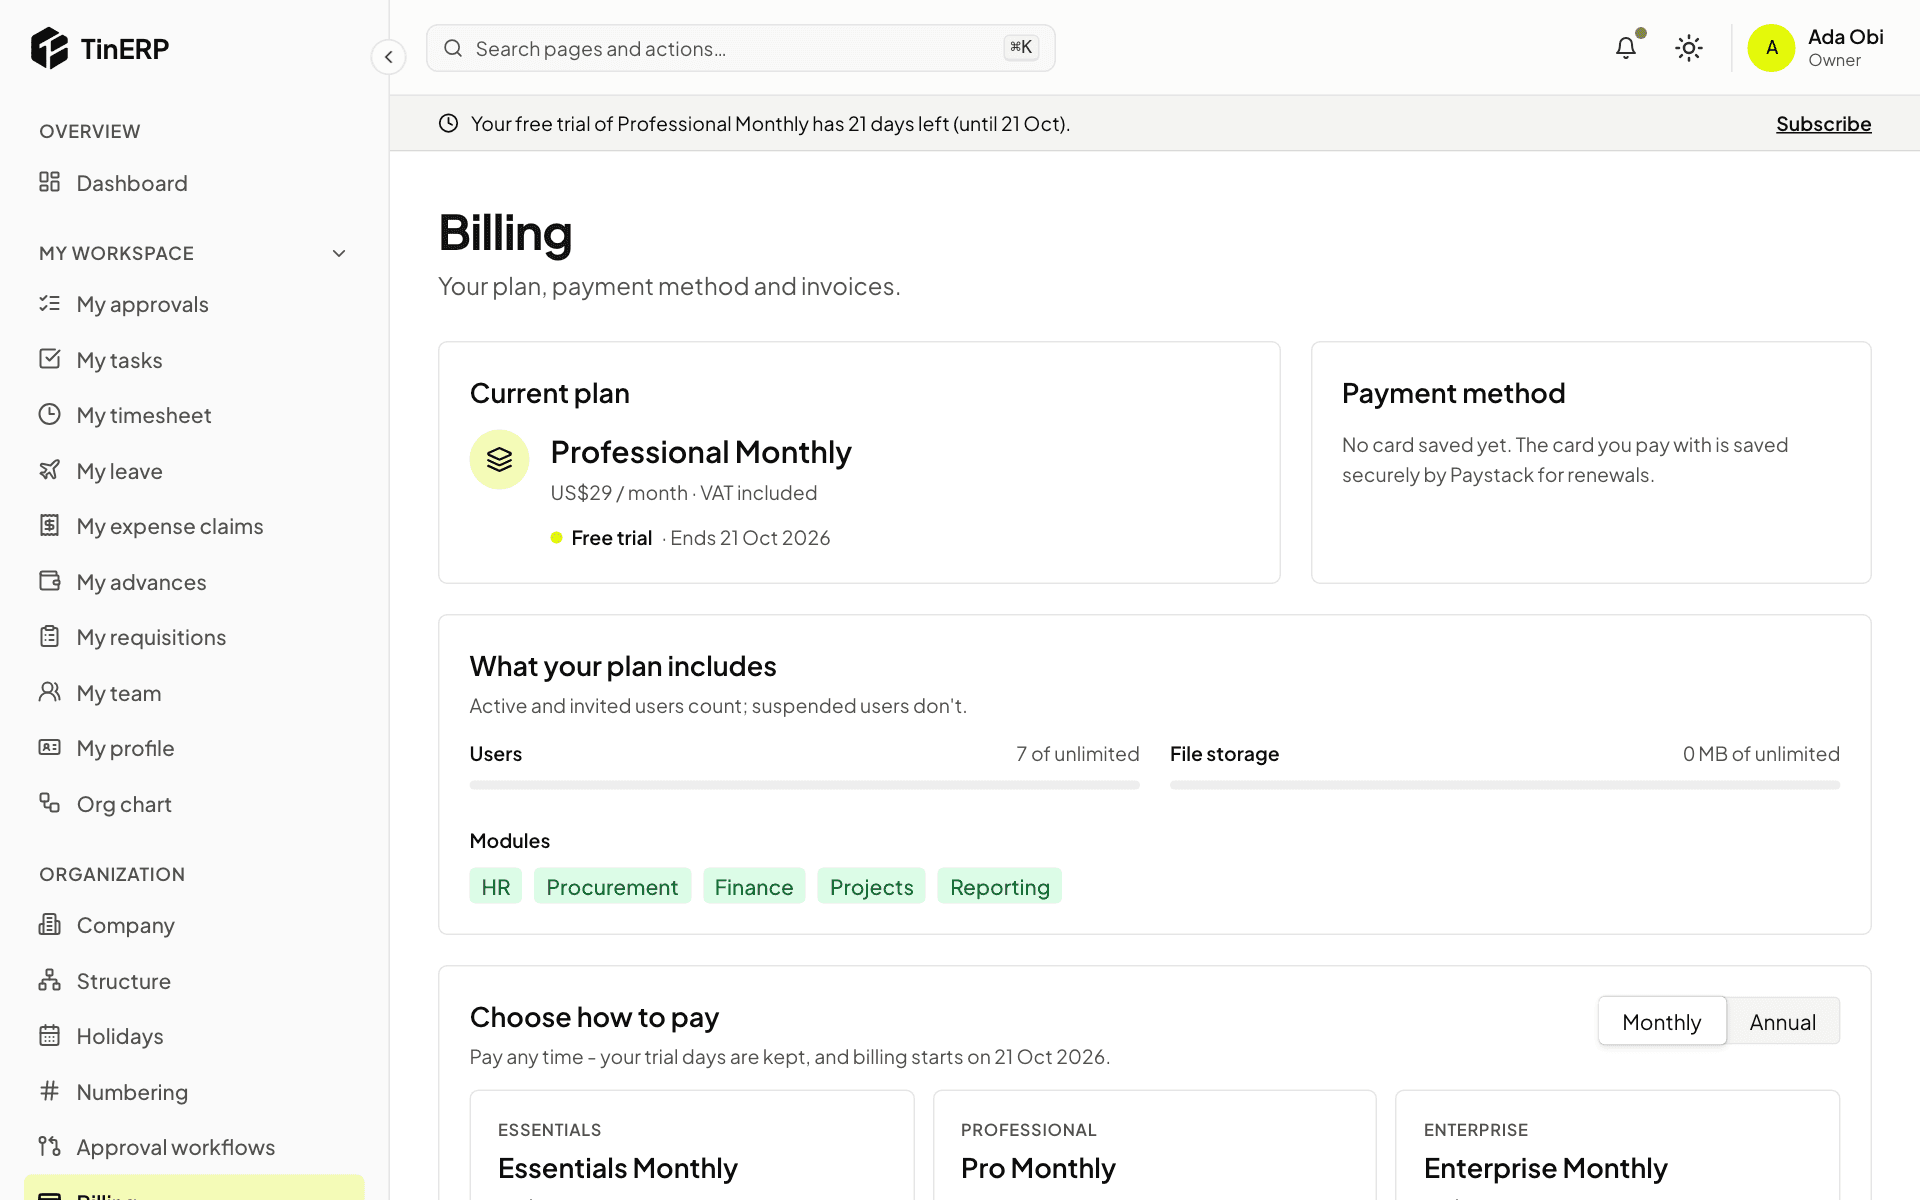Click the Dashboard grid icon
This screenshot has width=1920, height=1200.
pyautogui.click(x=49, y=182)
